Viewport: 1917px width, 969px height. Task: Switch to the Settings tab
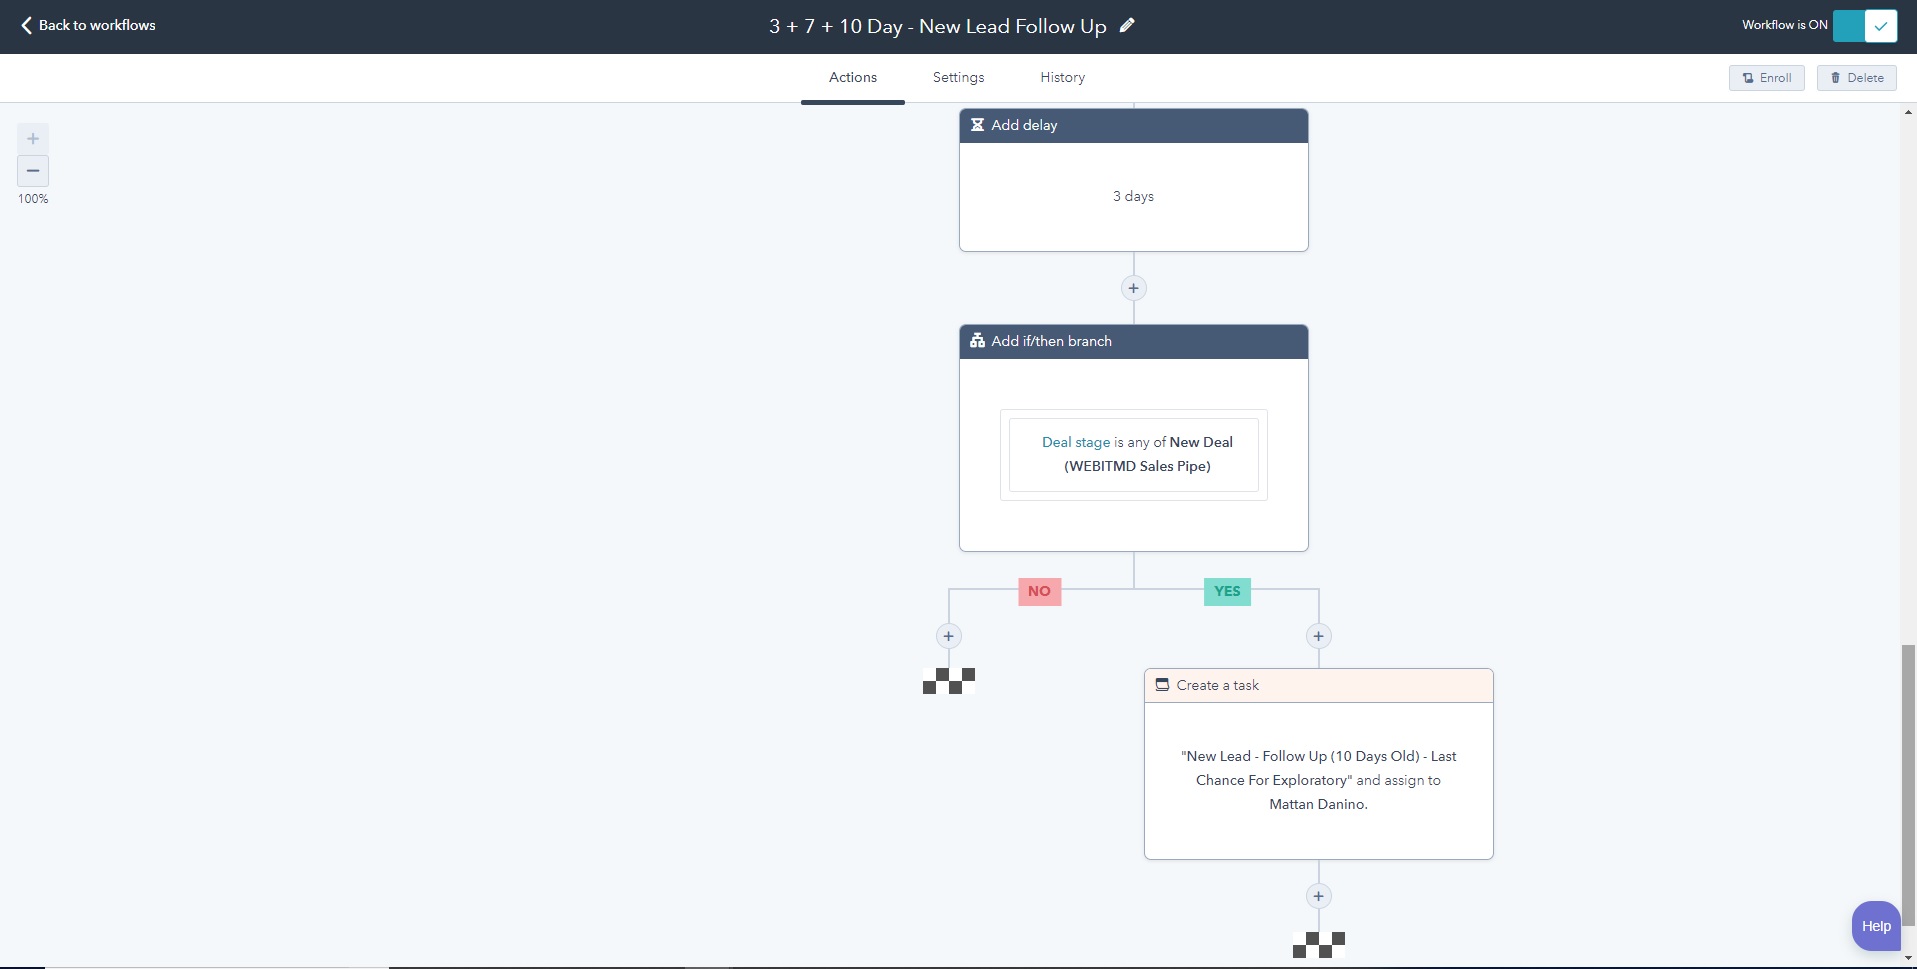point(958,78)
